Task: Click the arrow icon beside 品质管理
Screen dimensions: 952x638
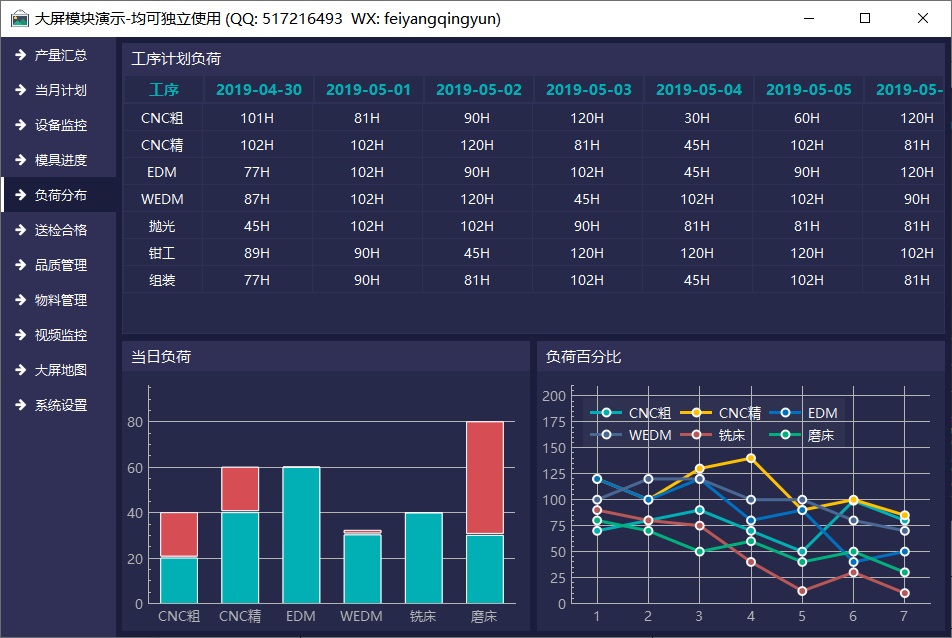Action: pos(20,265)
